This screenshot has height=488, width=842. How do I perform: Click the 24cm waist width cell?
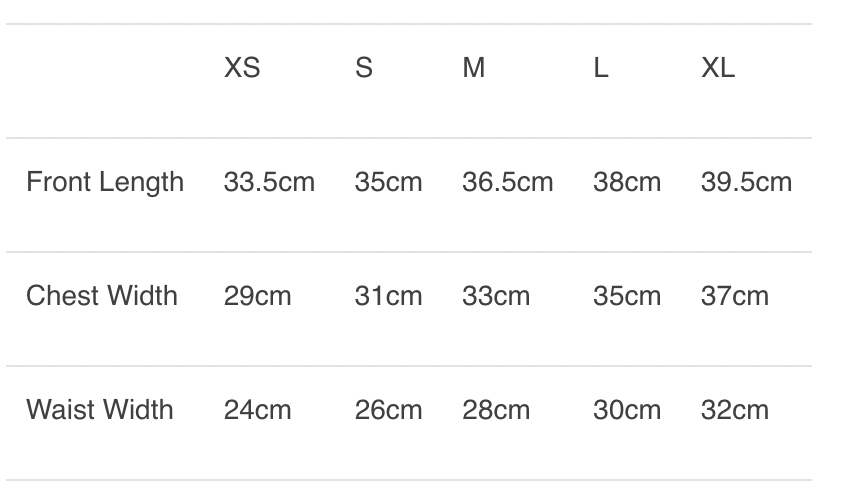pyautogui.click(x=257, y=410)
